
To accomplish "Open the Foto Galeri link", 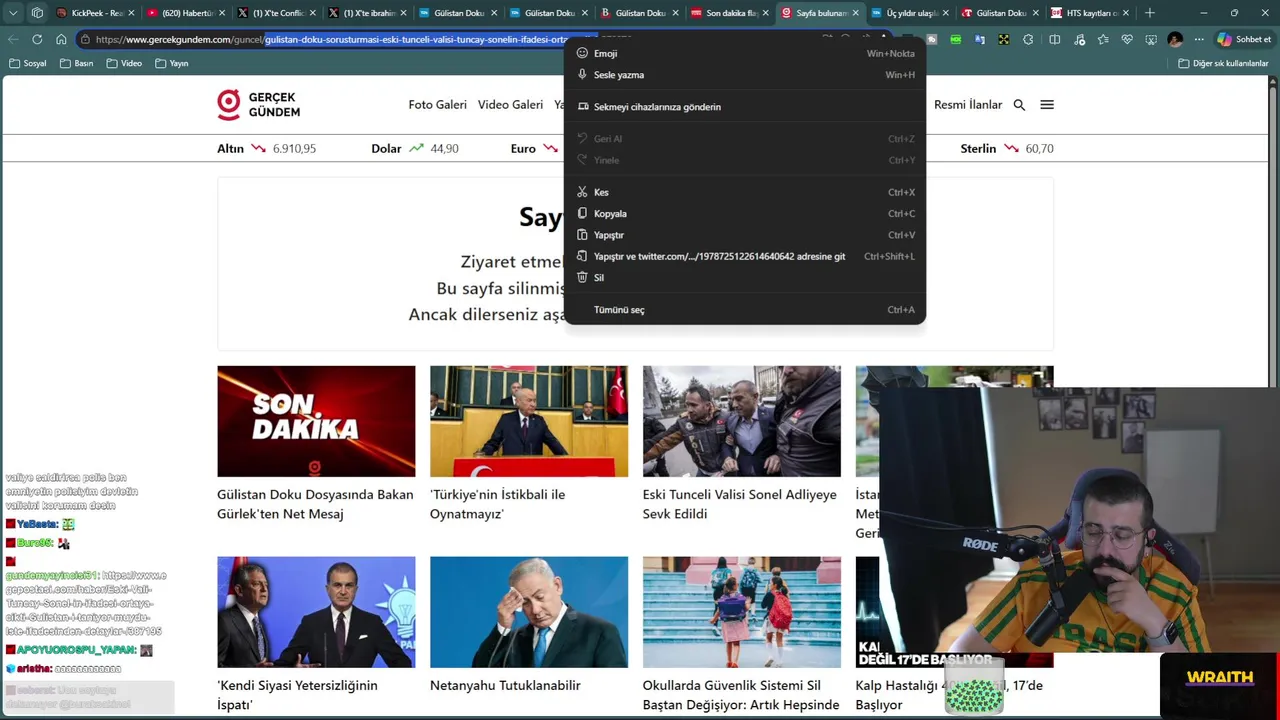I will [437, 105].
